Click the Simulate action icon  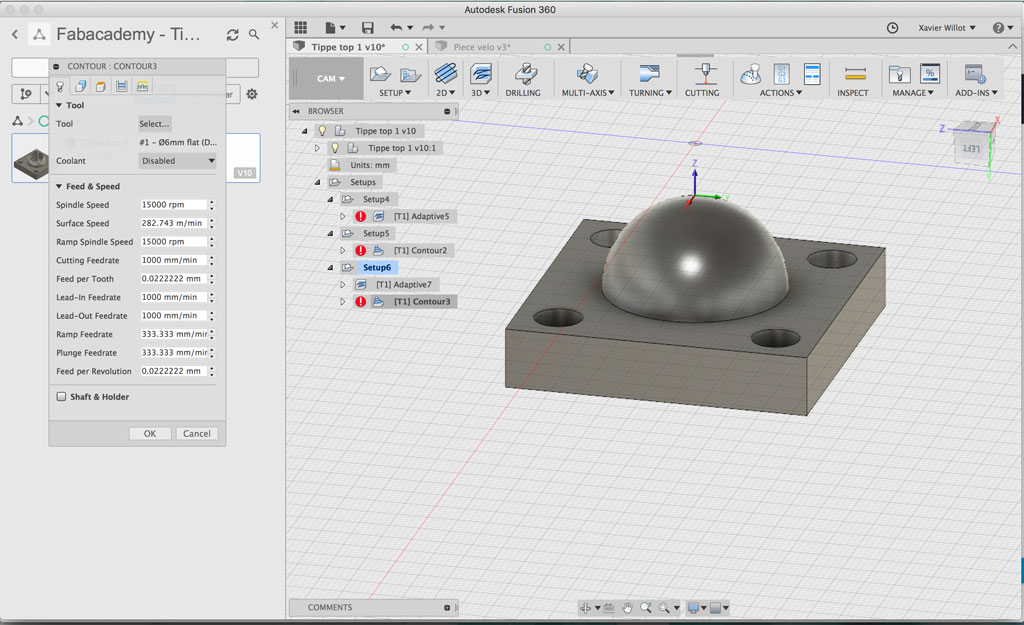click(750, 74)
